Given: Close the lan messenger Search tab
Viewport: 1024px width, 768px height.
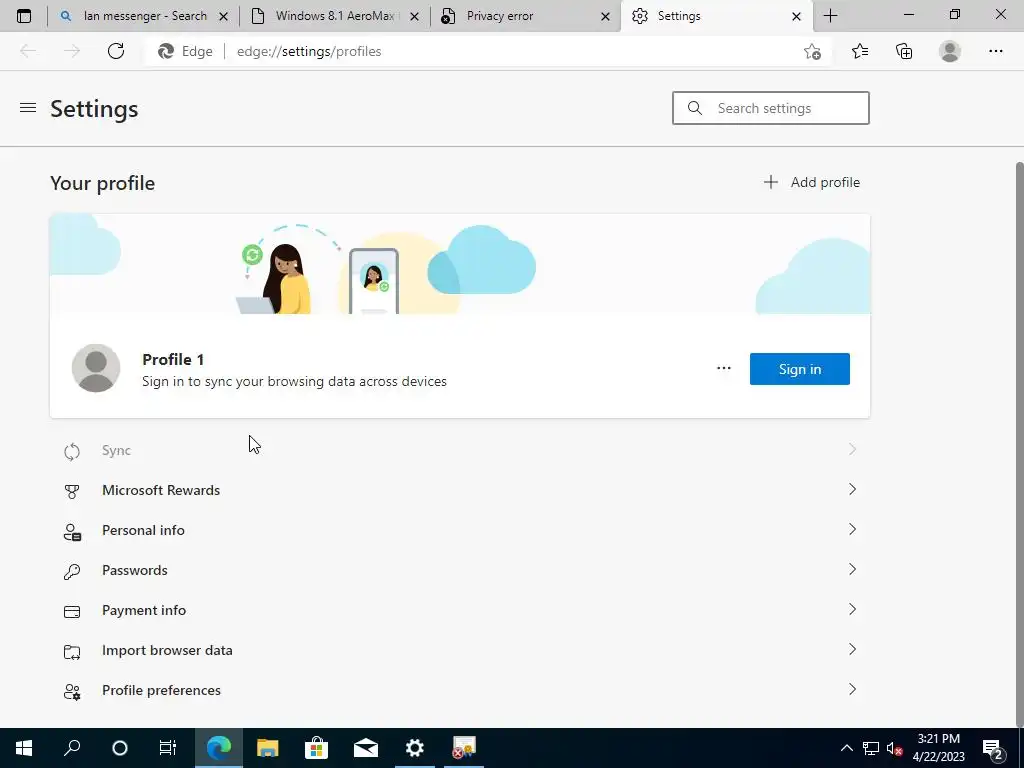Looking at the screenshot, I should (223, 16).
